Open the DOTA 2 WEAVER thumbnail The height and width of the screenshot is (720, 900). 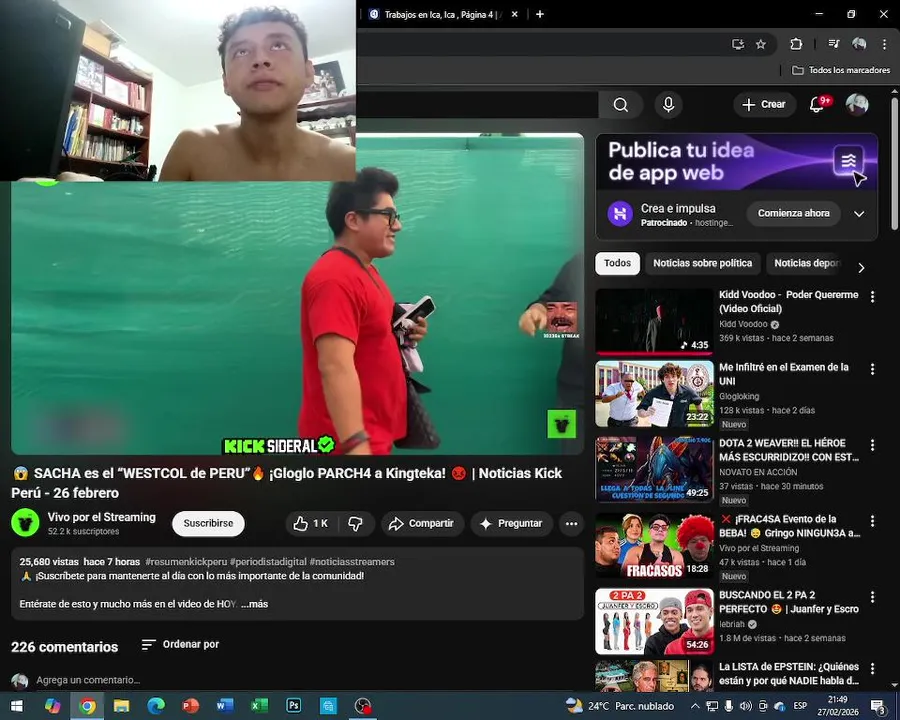tap(654, 469)
